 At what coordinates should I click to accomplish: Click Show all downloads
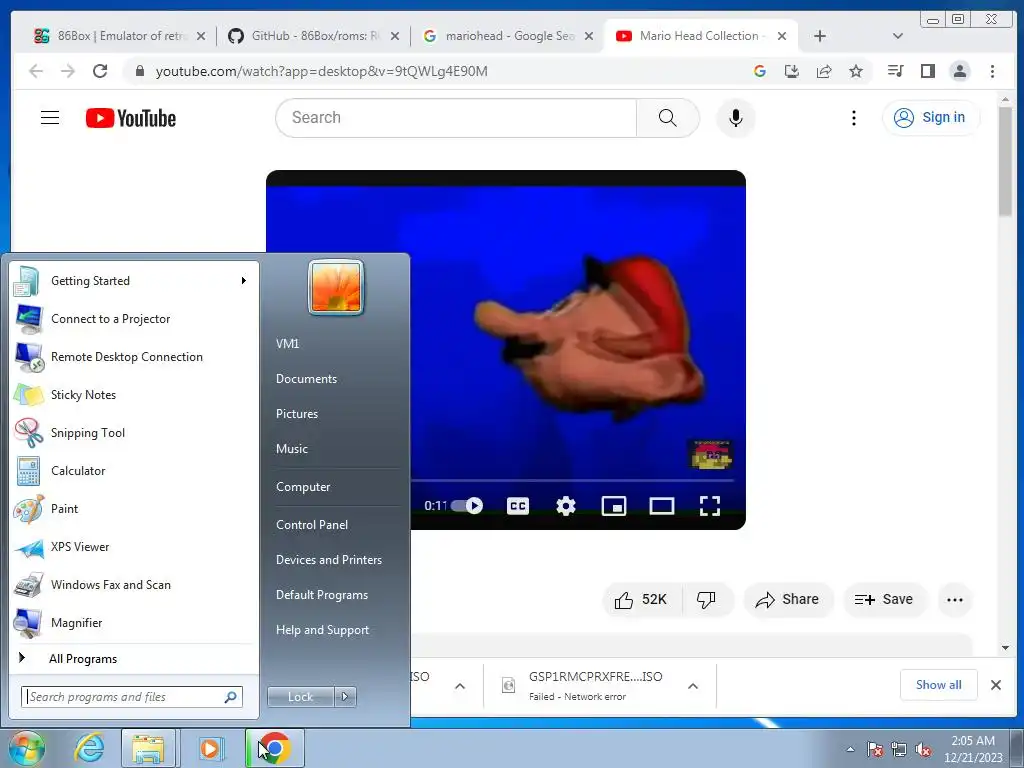coord(938,685)
